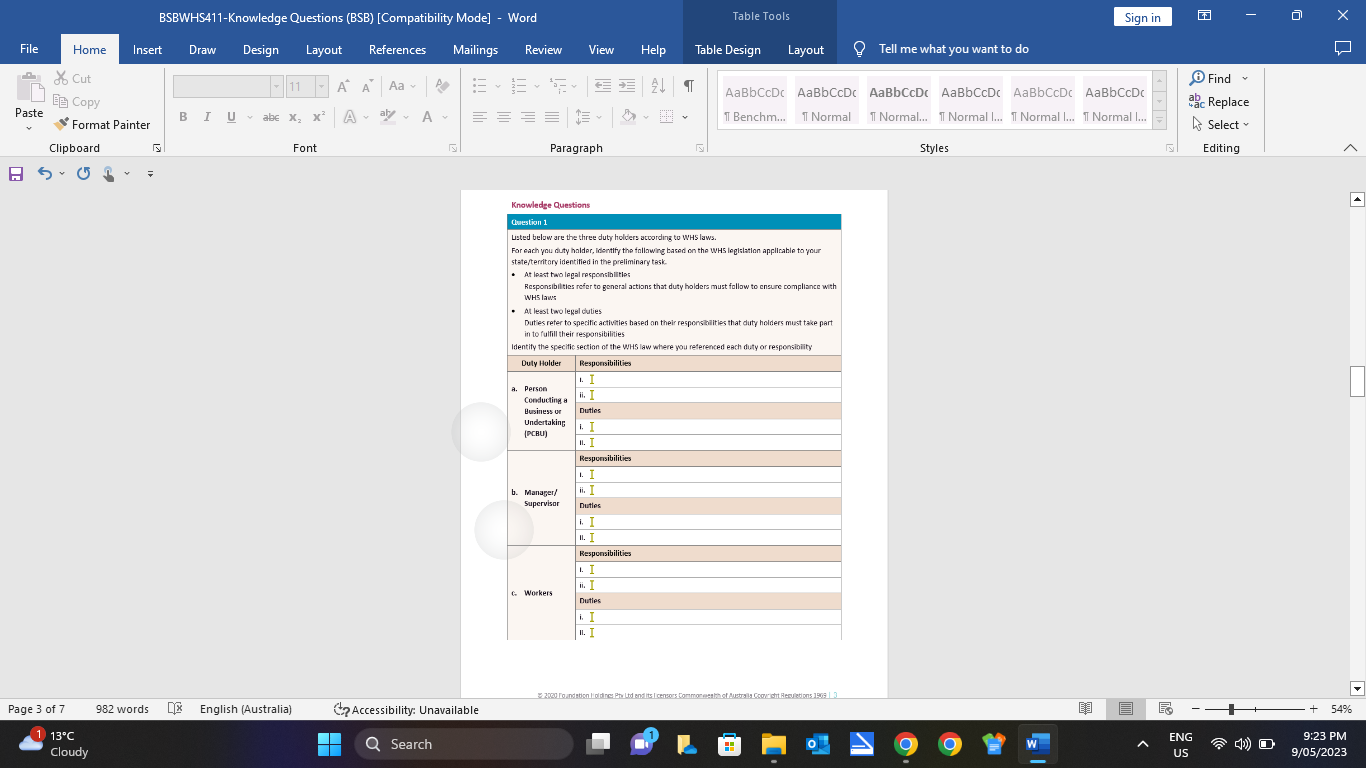1366x768 pixels.
Task: Click the Replace tool in Editing group
Action: click(1219, 102)
